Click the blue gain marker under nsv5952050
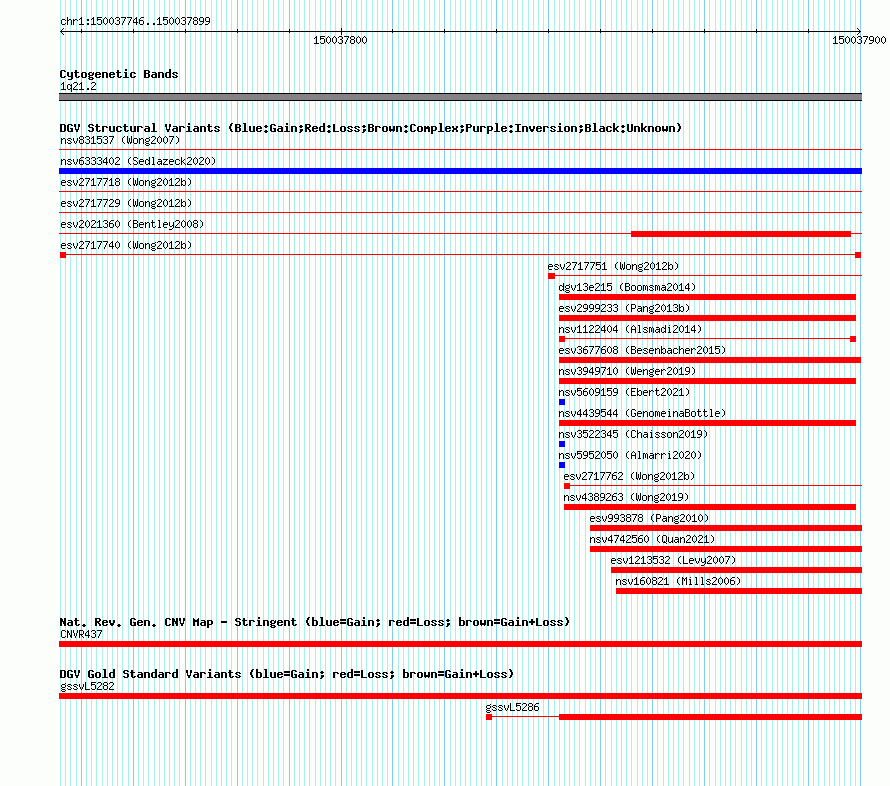 (562, 465)
